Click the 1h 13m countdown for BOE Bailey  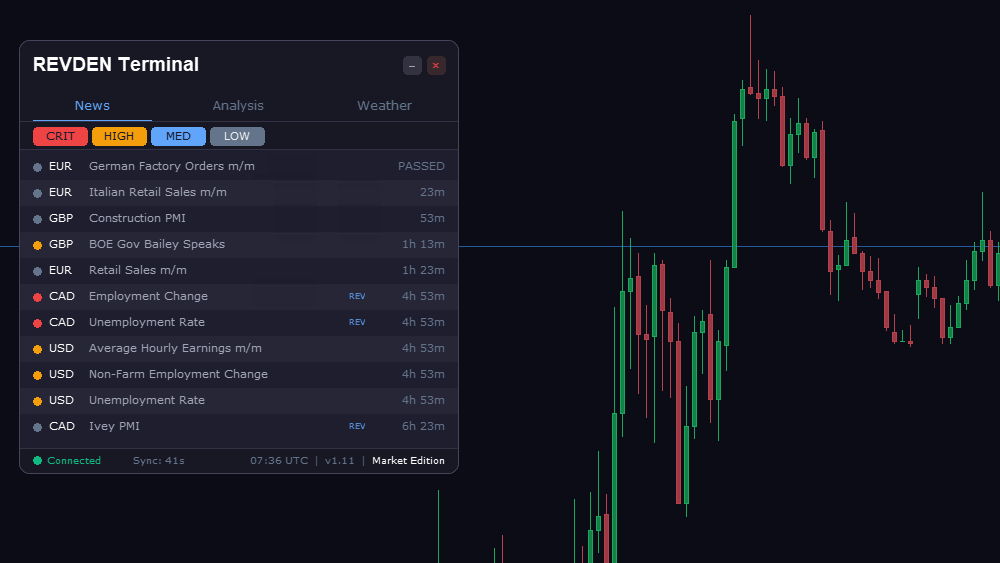click(423, 244)
